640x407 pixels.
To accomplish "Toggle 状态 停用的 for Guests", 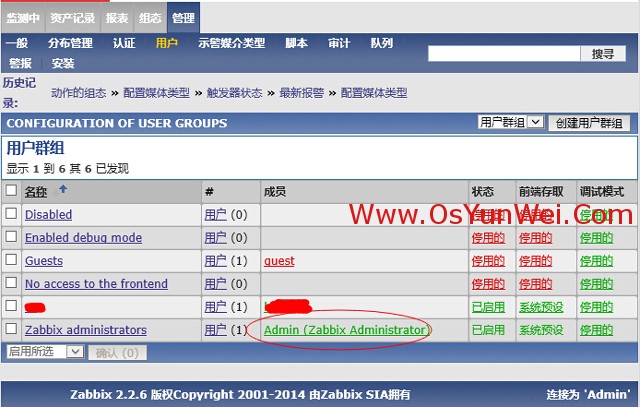I will coord(488,261).
